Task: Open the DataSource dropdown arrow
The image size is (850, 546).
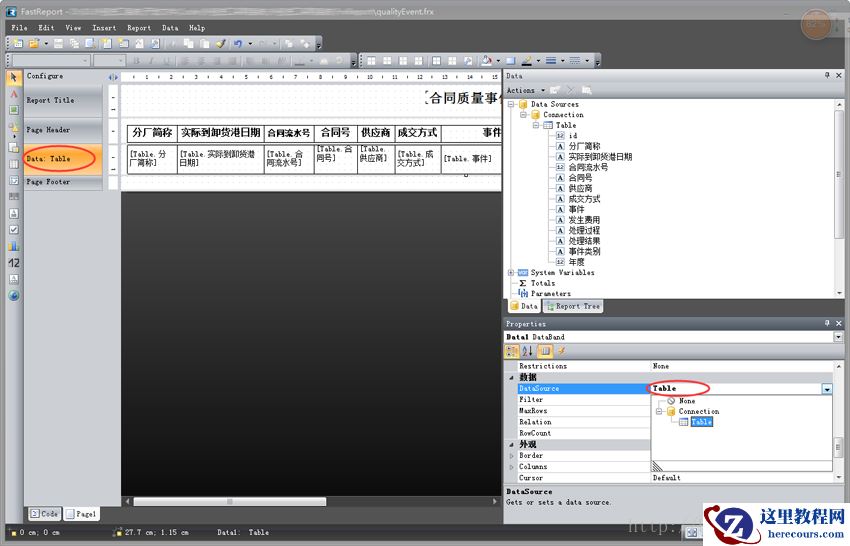Action: coord(826,389)
